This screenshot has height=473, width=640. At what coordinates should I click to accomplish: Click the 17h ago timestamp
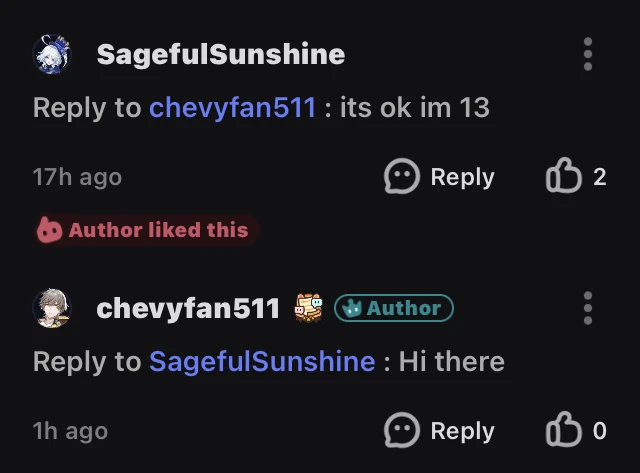(77, 177)
